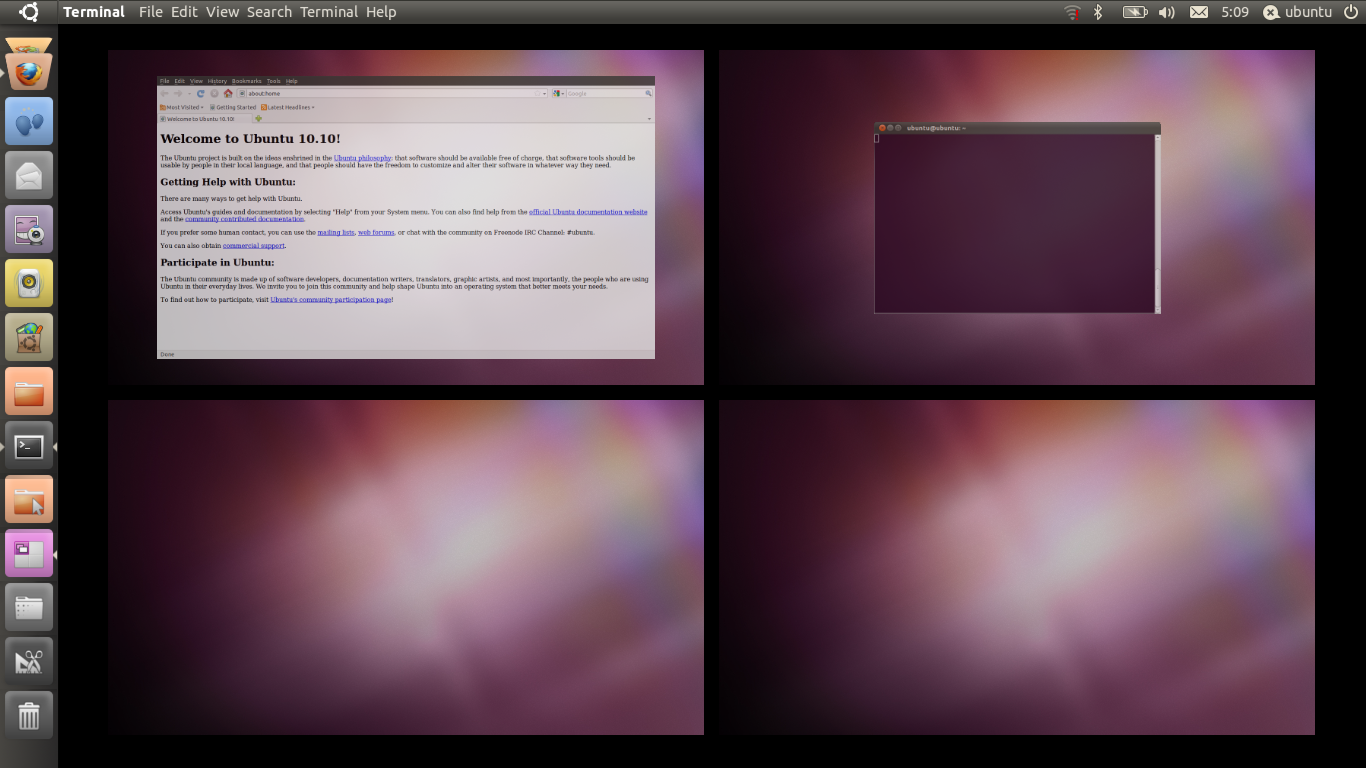Click Firefox's back arrow button
The width and height of the screenshot is (1366, 768).
pyautogui.click(x=164, y=93)
